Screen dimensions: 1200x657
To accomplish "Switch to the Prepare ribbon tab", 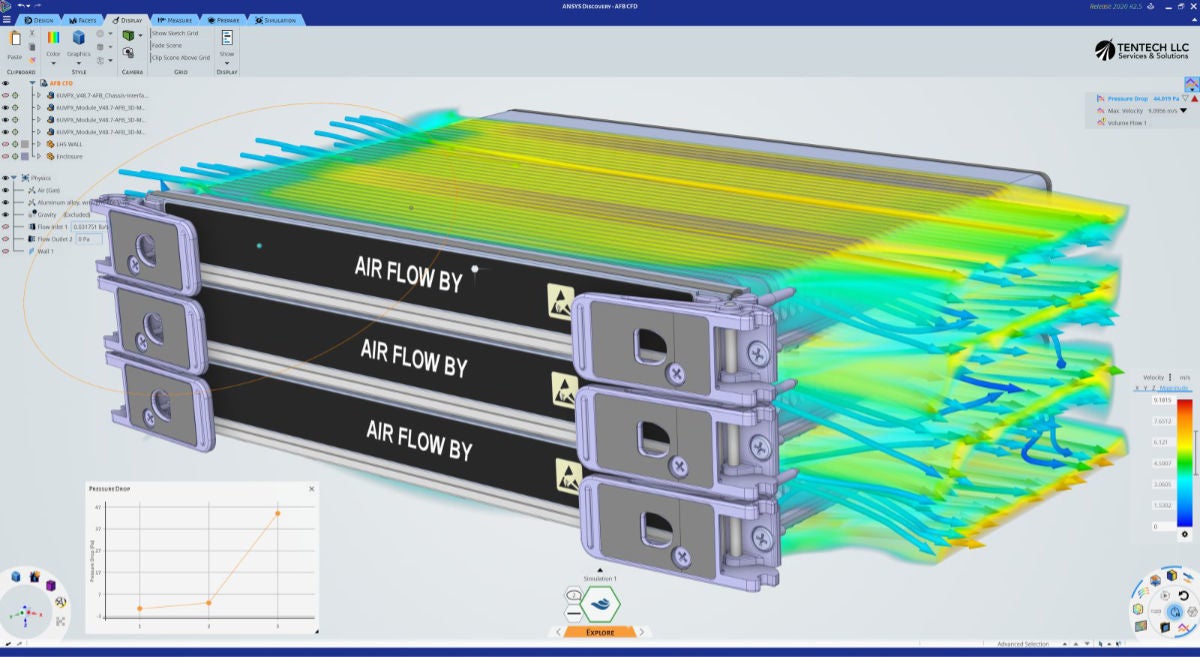I will tap(222, 20).
